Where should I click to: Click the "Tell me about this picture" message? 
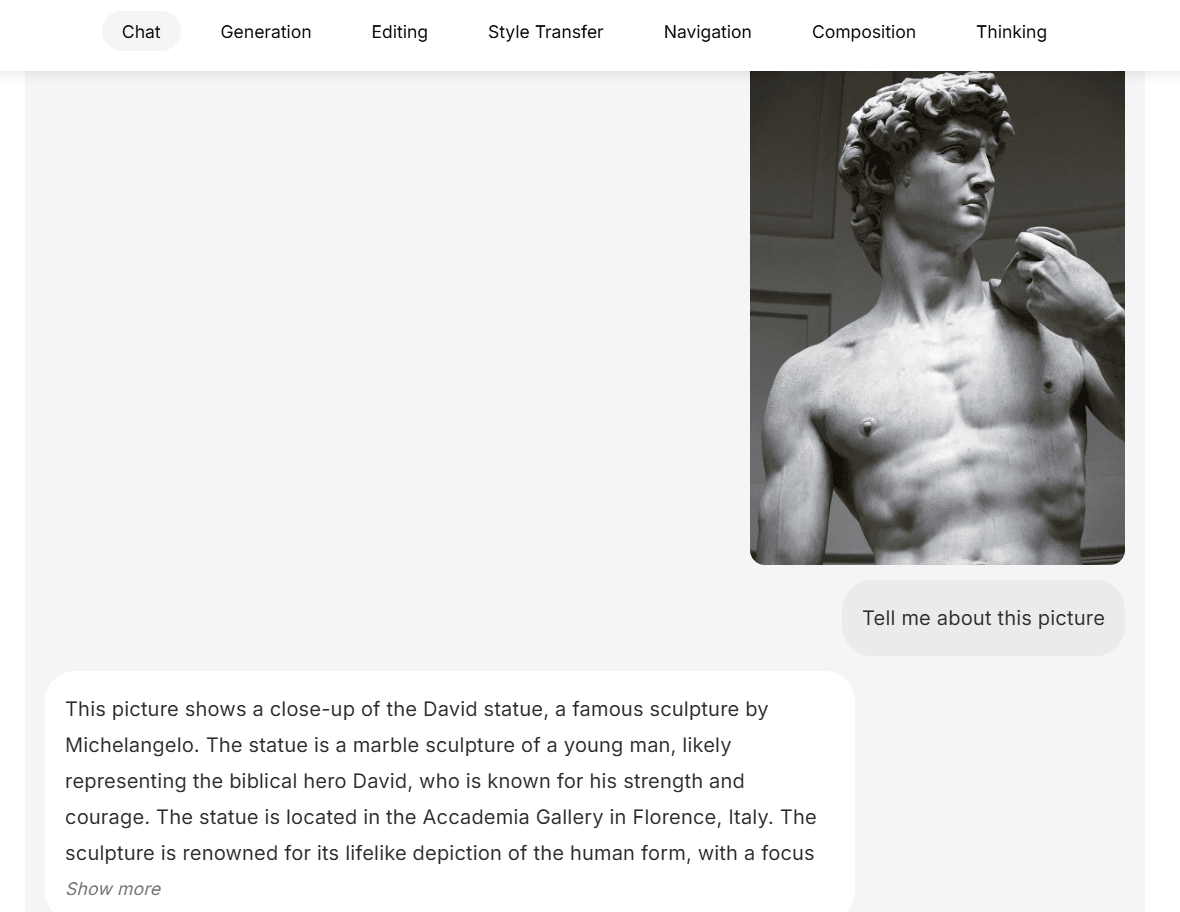pyautogui.click(x=983, y=618)
